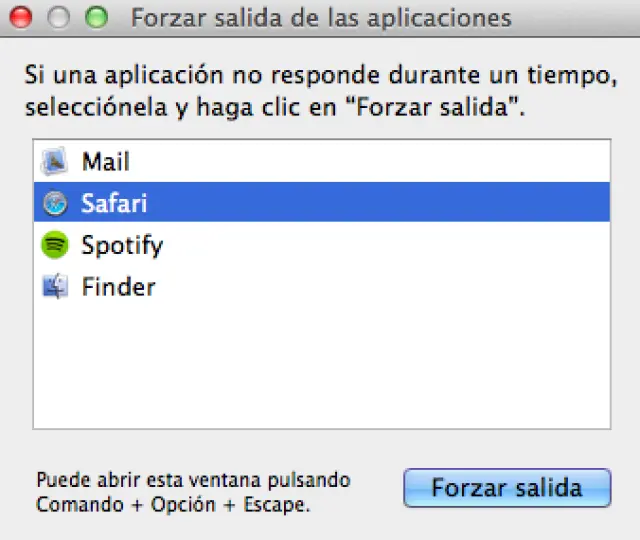This screenshot has height=540, width=640.
Task: Click empty space below Finder in list
Action: click(x=320, y=370)
